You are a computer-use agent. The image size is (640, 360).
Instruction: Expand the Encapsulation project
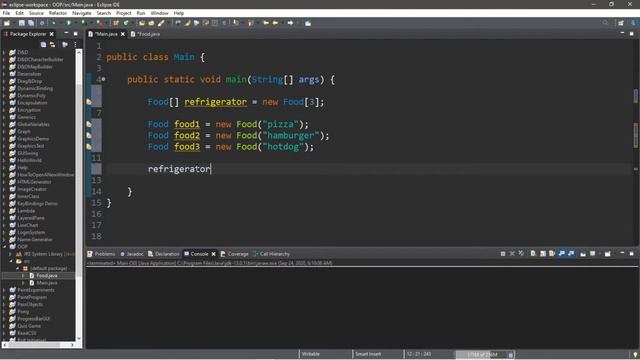(x=4, y=102)
